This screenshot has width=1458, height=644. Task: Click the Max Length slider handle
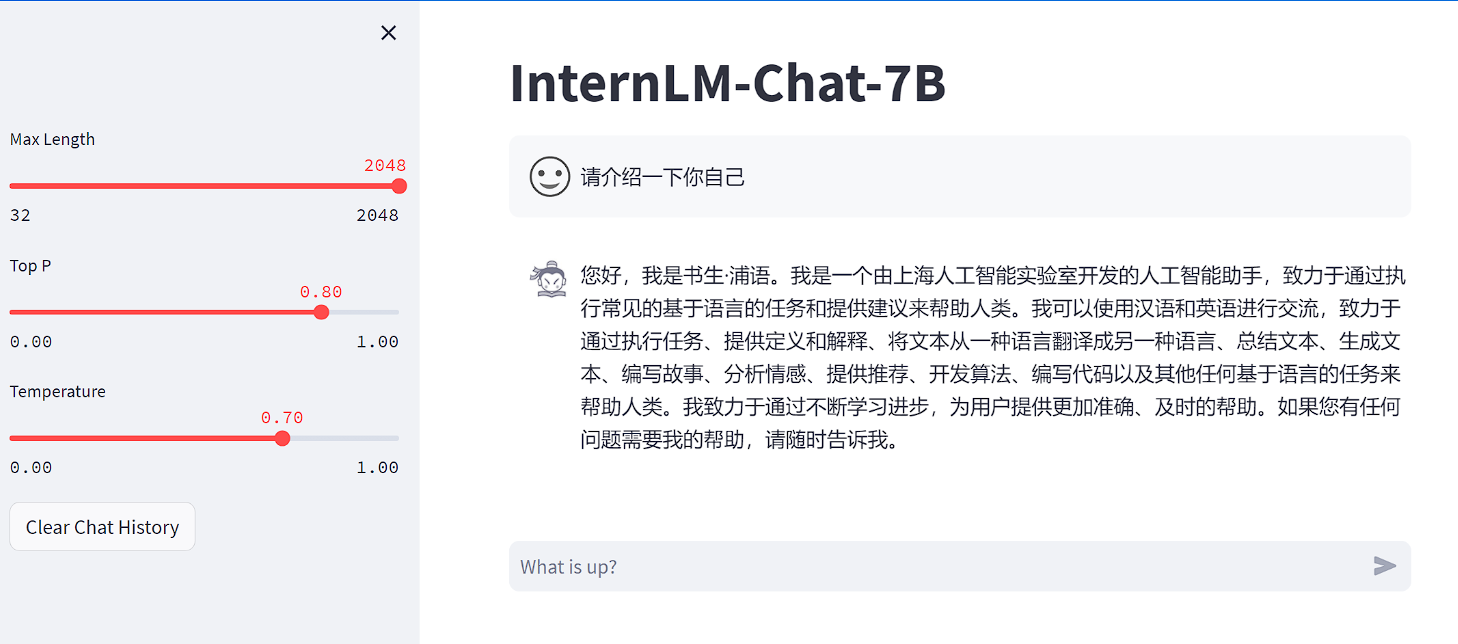point(399,186)
